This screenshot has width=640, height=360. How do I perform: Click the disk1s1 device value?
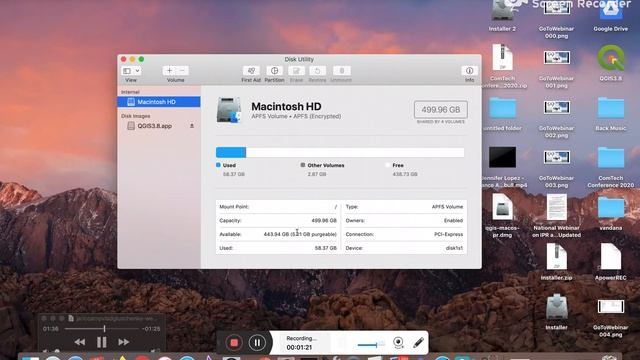click(x=454, y=248)
